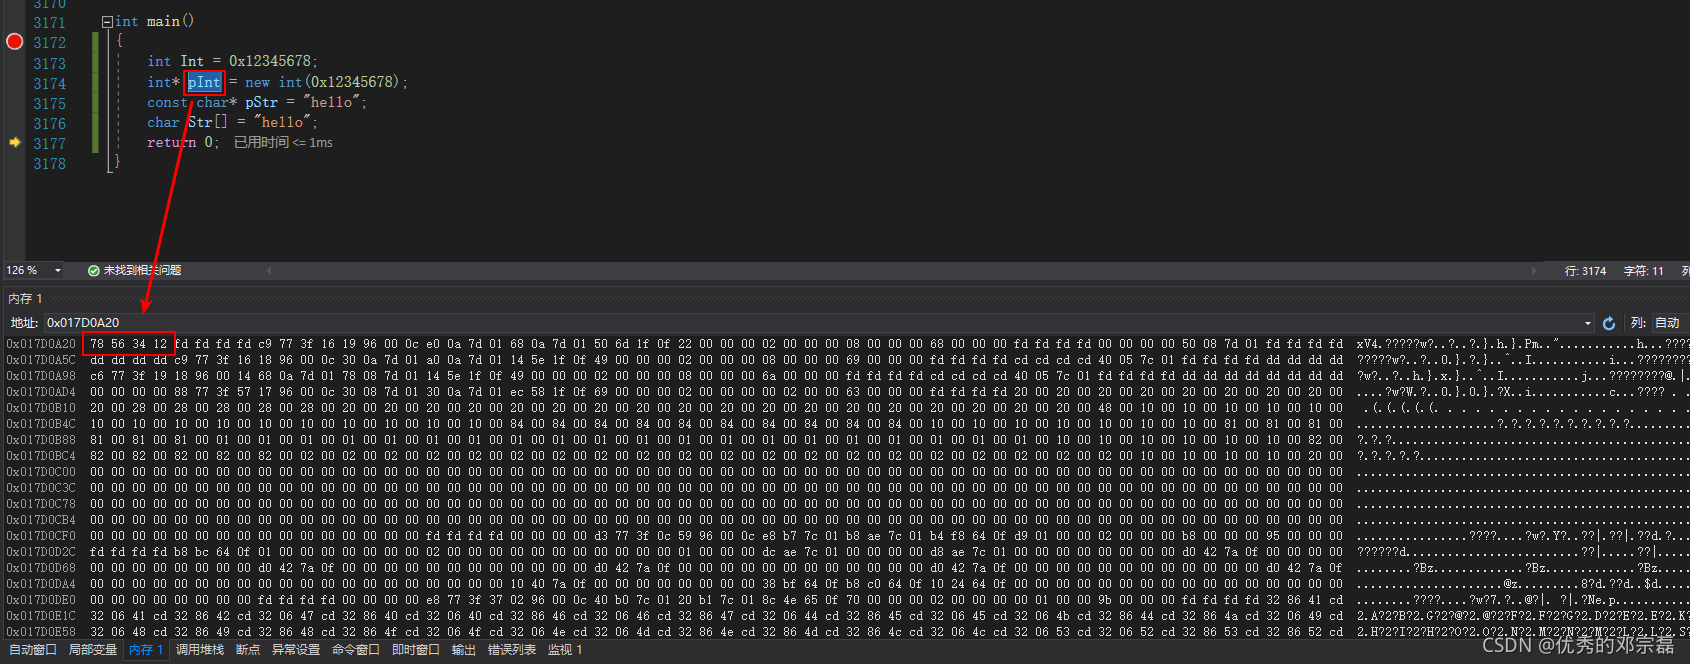Switch to the 局部变量 tab
Viewport: 1690px width, 664px height.
pos(93,650)
